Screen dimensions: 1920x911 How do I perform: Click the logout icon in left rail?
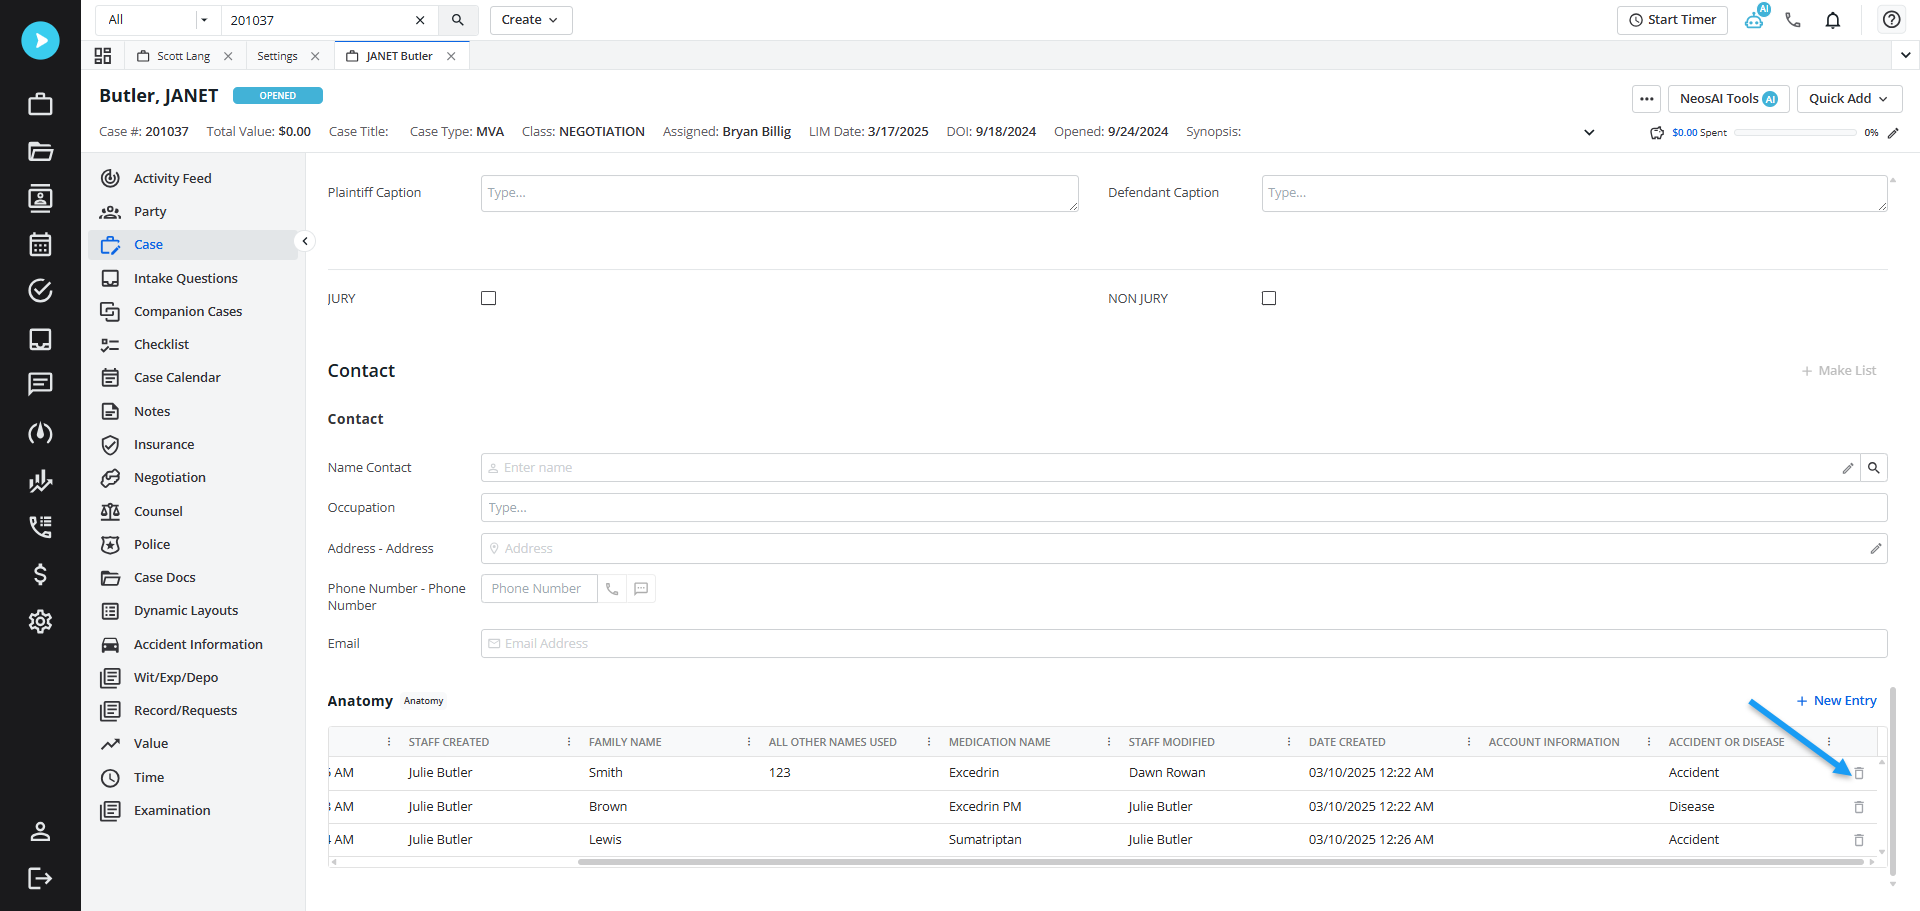point(40,878)
